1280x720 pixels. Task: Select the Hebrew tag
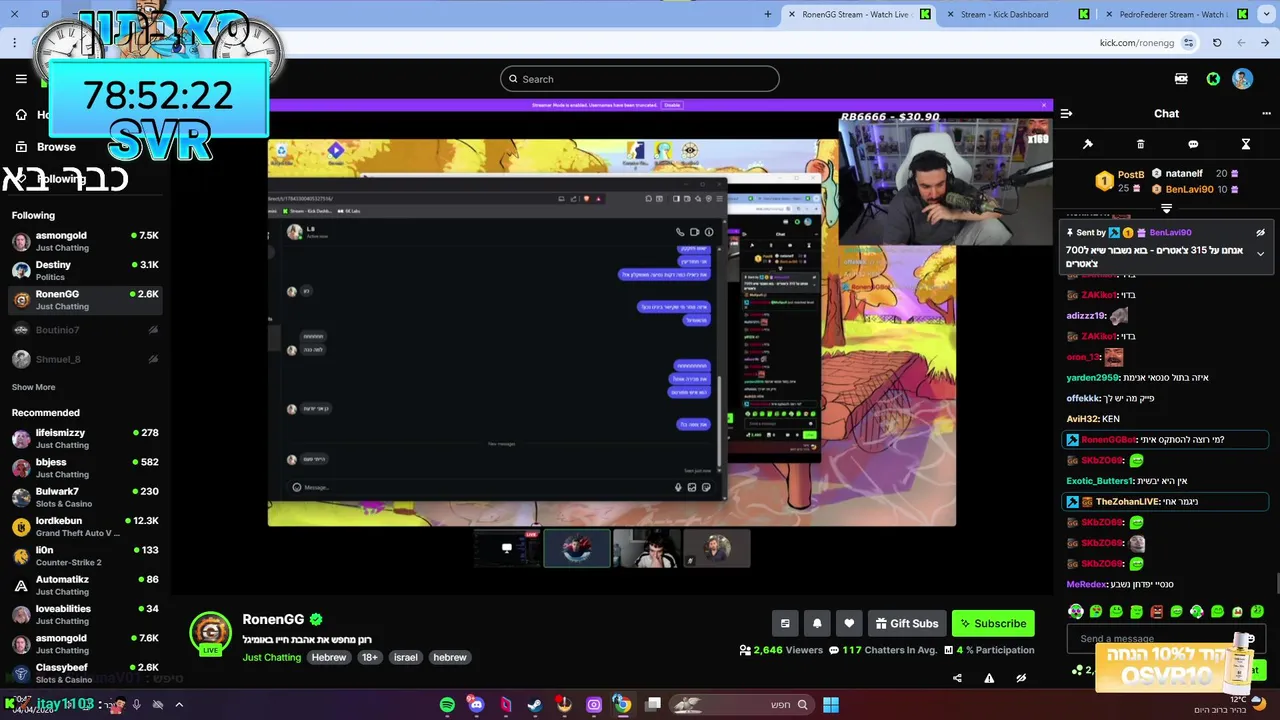pyautogui.click(x=328, y=657)
